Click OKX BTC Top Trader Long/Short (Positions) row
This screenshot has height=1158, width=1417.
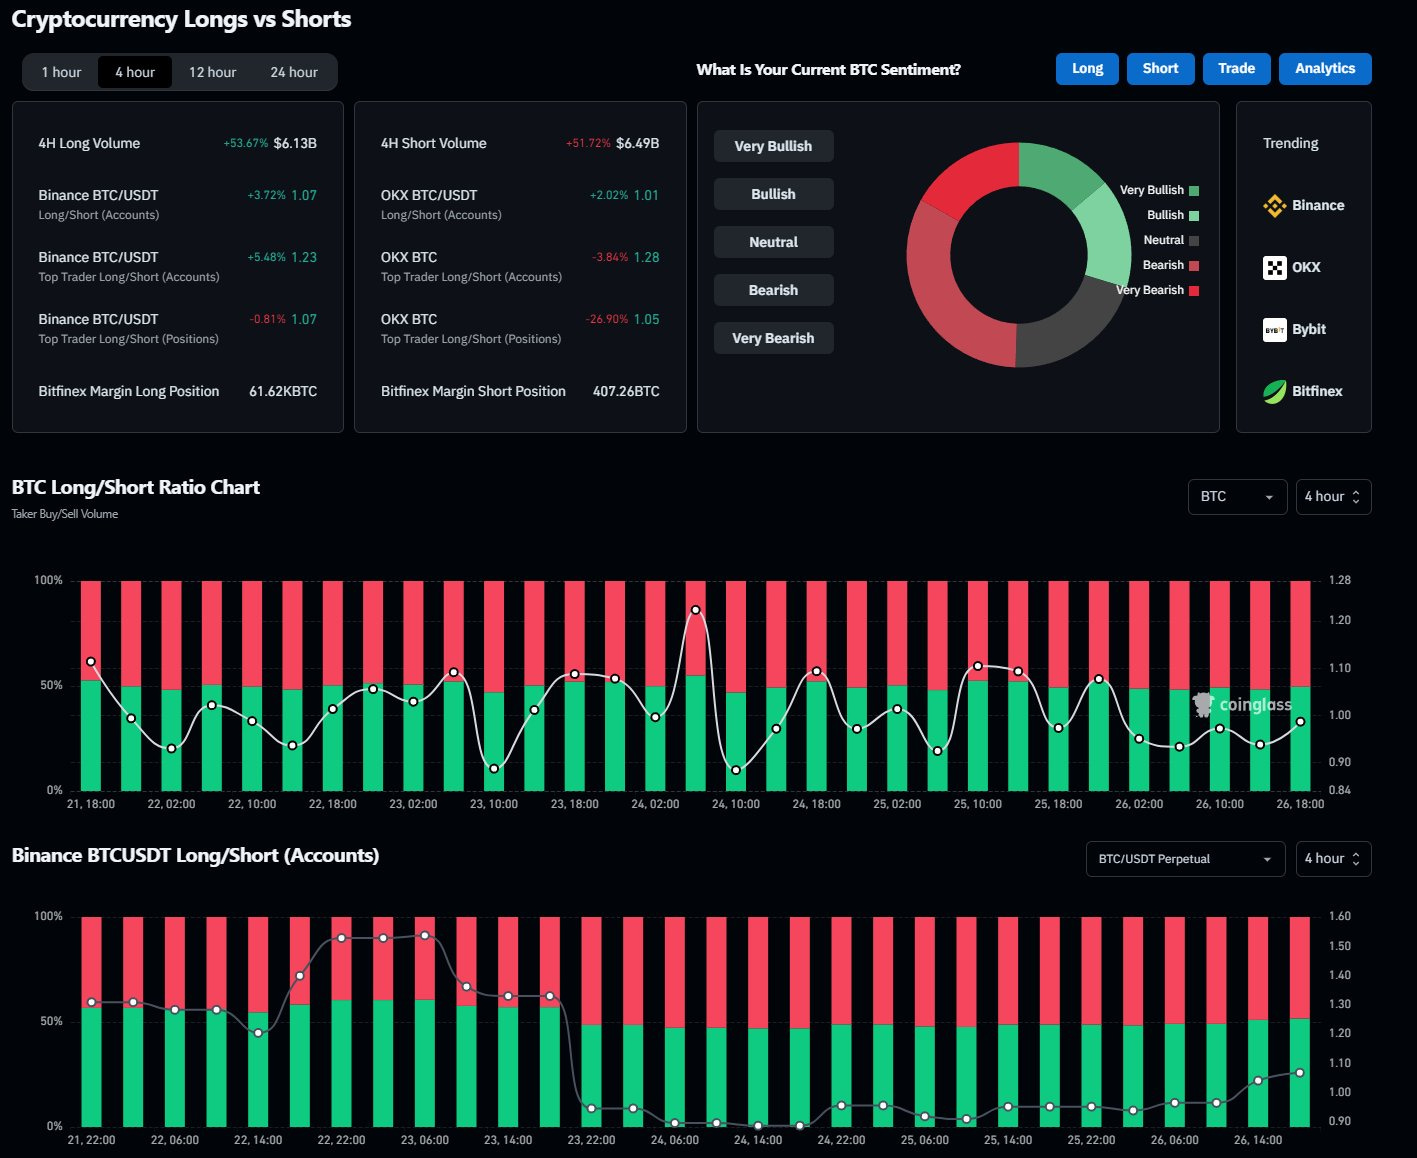pyautogui.click(x=520, y=328)
